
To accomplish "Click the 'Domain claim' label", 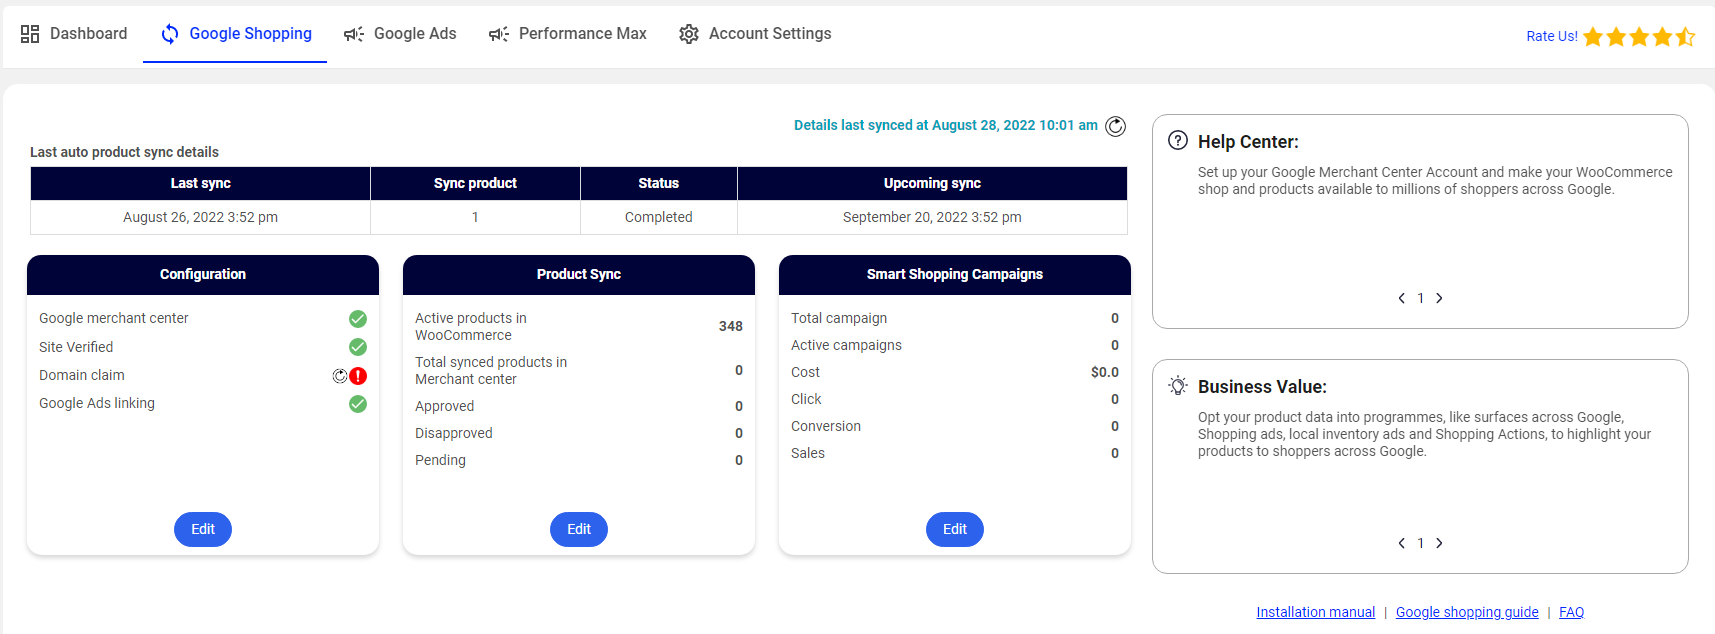I will [x=82, y=375].
